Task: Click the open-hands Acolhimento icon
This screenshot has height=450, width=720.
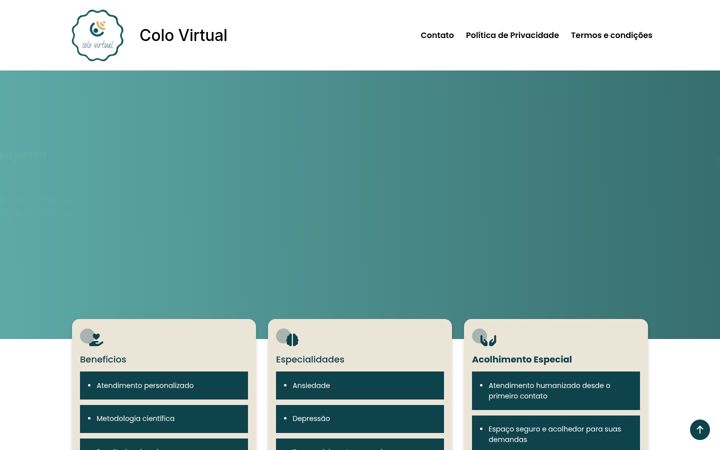Action: coord(488,340)
